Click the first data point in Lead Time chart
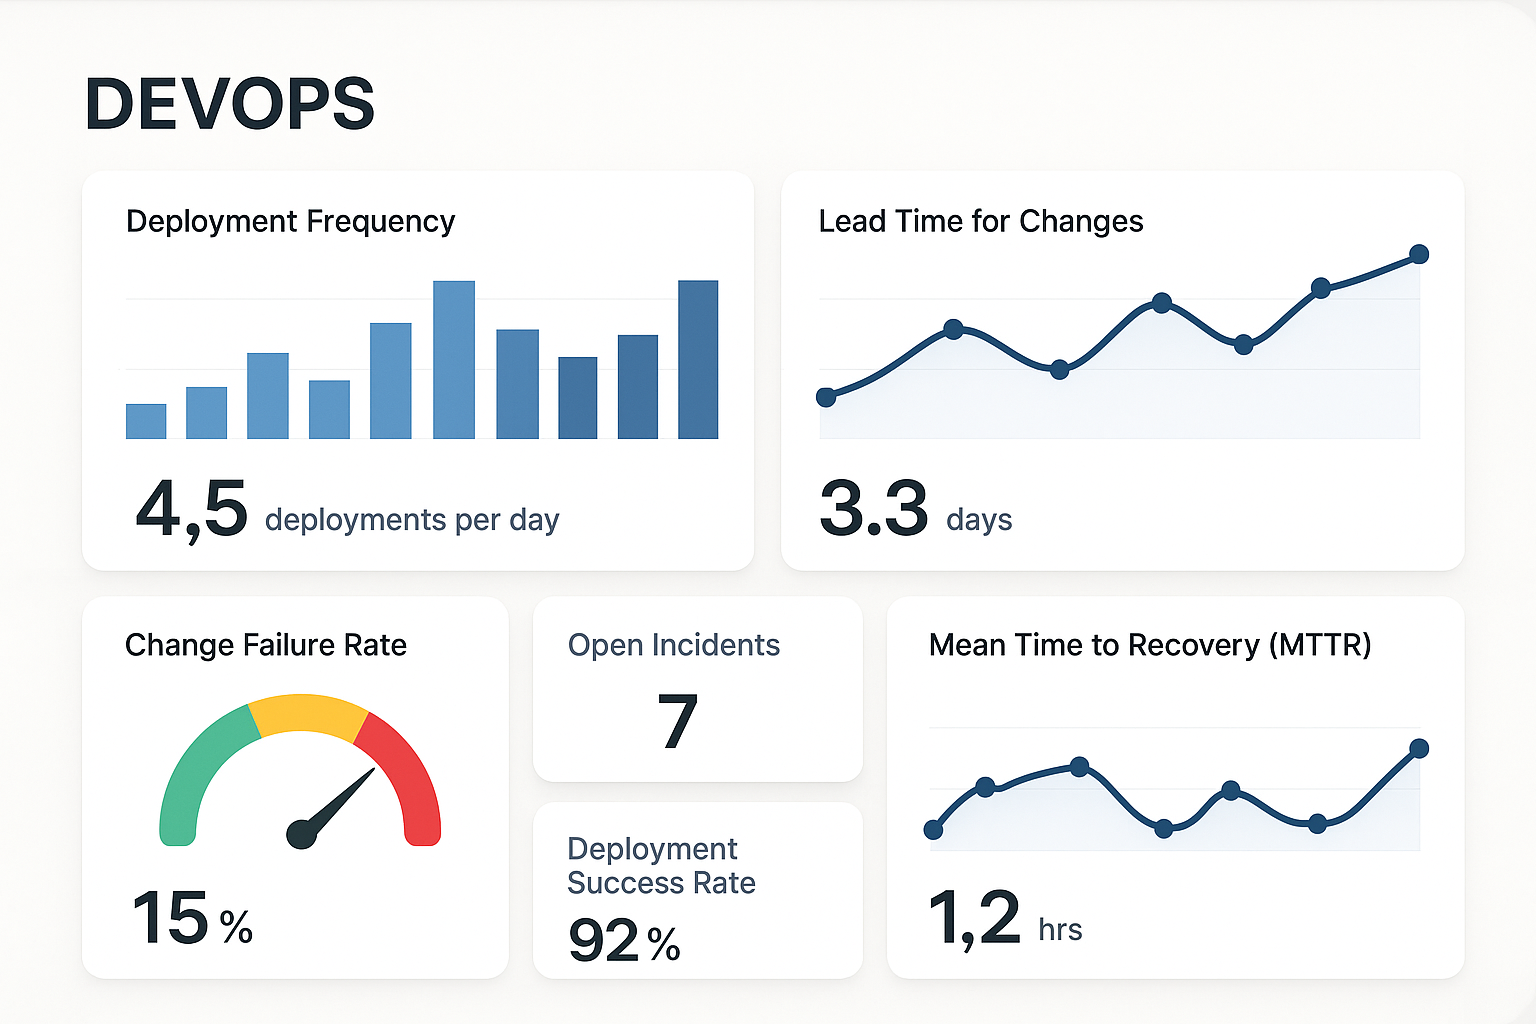 click(x=827, y=397)
